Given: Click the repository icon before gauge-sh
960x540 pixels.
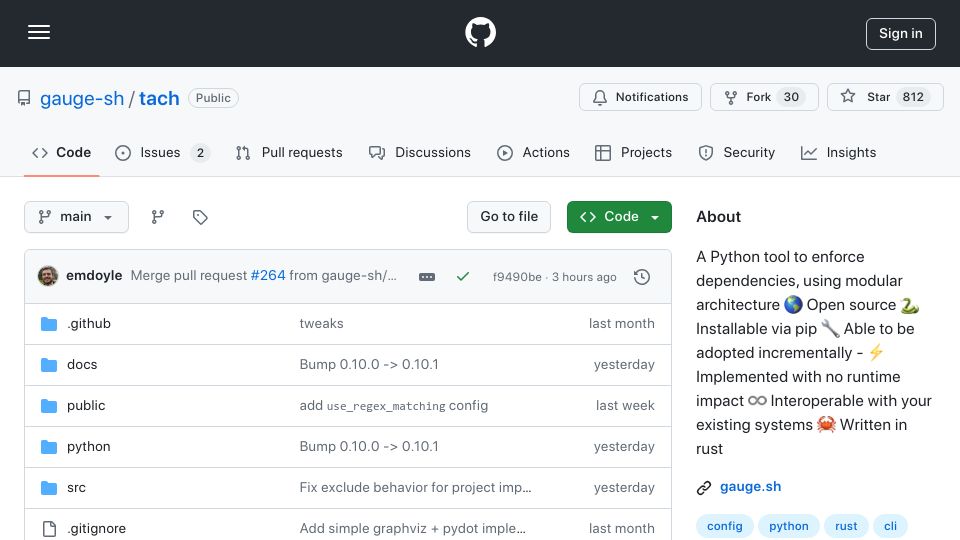Looking at the screenshot, I should click(24, 98).
